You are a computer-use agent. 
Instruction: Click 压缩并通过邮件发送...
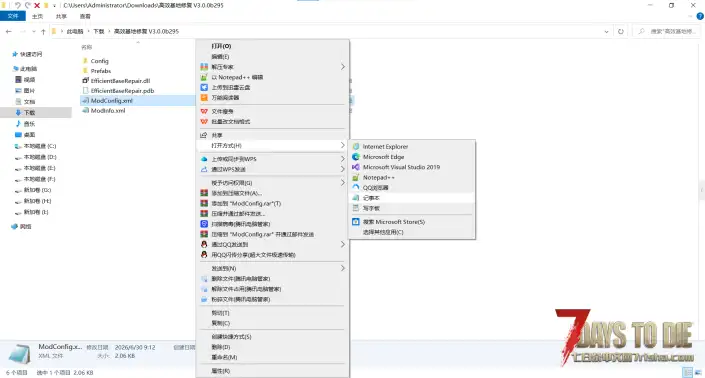tap(272, 213)
